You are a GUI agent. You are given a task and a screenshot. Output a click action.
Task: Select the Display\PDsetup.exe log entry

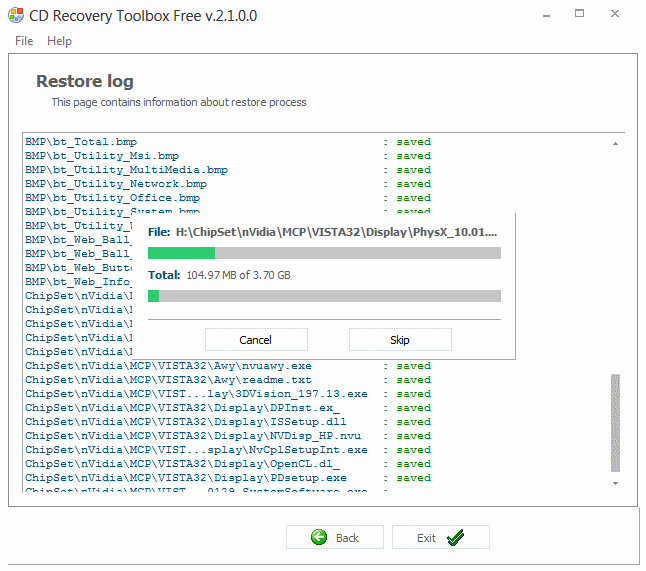pyautogui.click(x=228, y=478)
